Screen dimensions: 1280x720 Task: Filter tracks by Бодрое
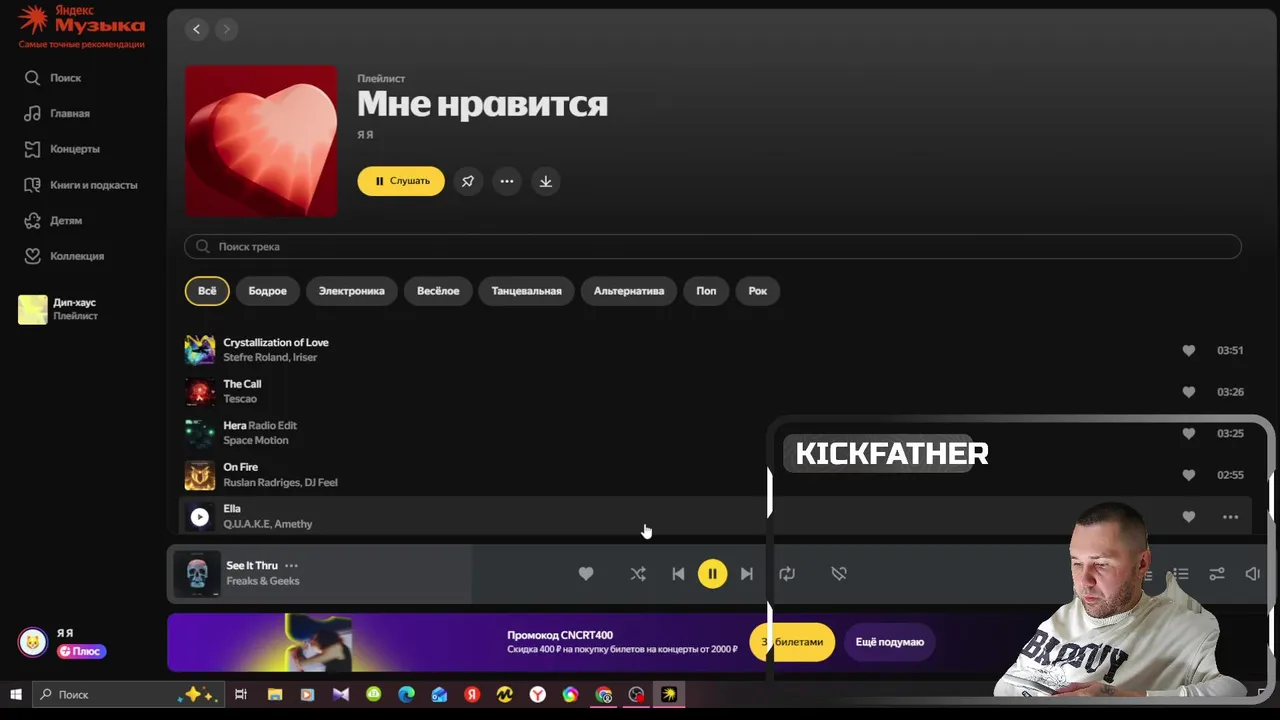[x=267, y=291]
